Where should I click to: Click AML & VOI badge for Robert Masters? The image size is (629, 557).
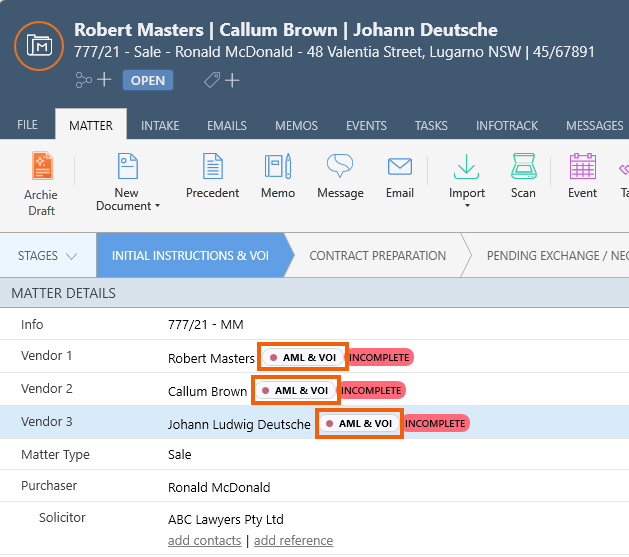click(x=302, y=357)
